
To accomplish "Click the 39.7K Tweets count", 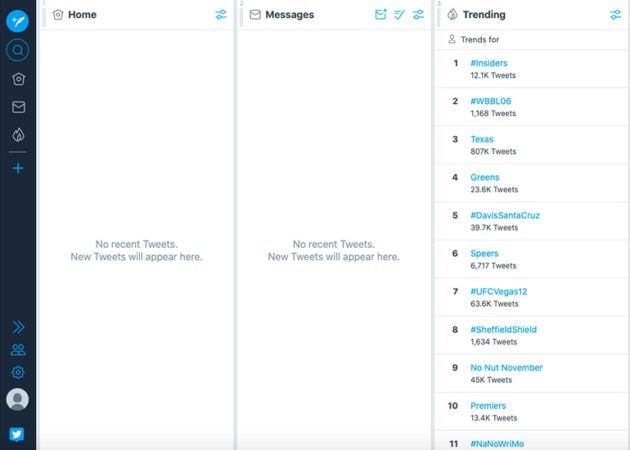I will pyautogui.click(x=494, y=228).
